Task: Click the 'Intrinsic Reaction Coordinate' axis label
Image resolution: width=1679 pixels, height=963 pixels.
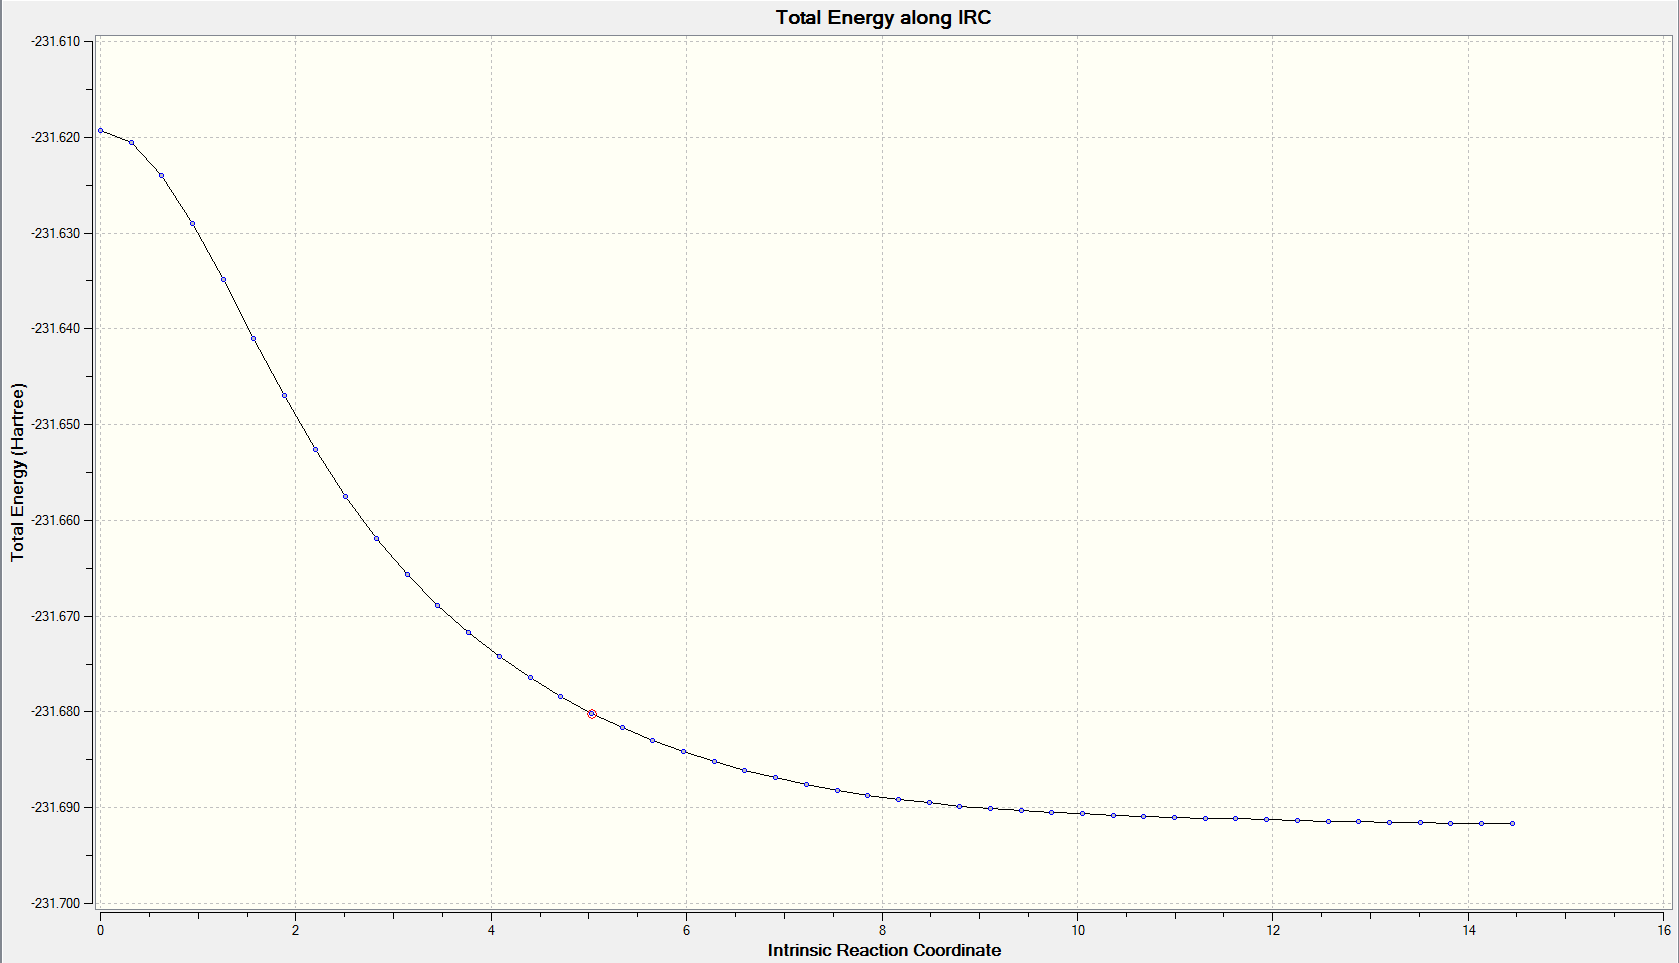Action: click(x=884, y=950)
